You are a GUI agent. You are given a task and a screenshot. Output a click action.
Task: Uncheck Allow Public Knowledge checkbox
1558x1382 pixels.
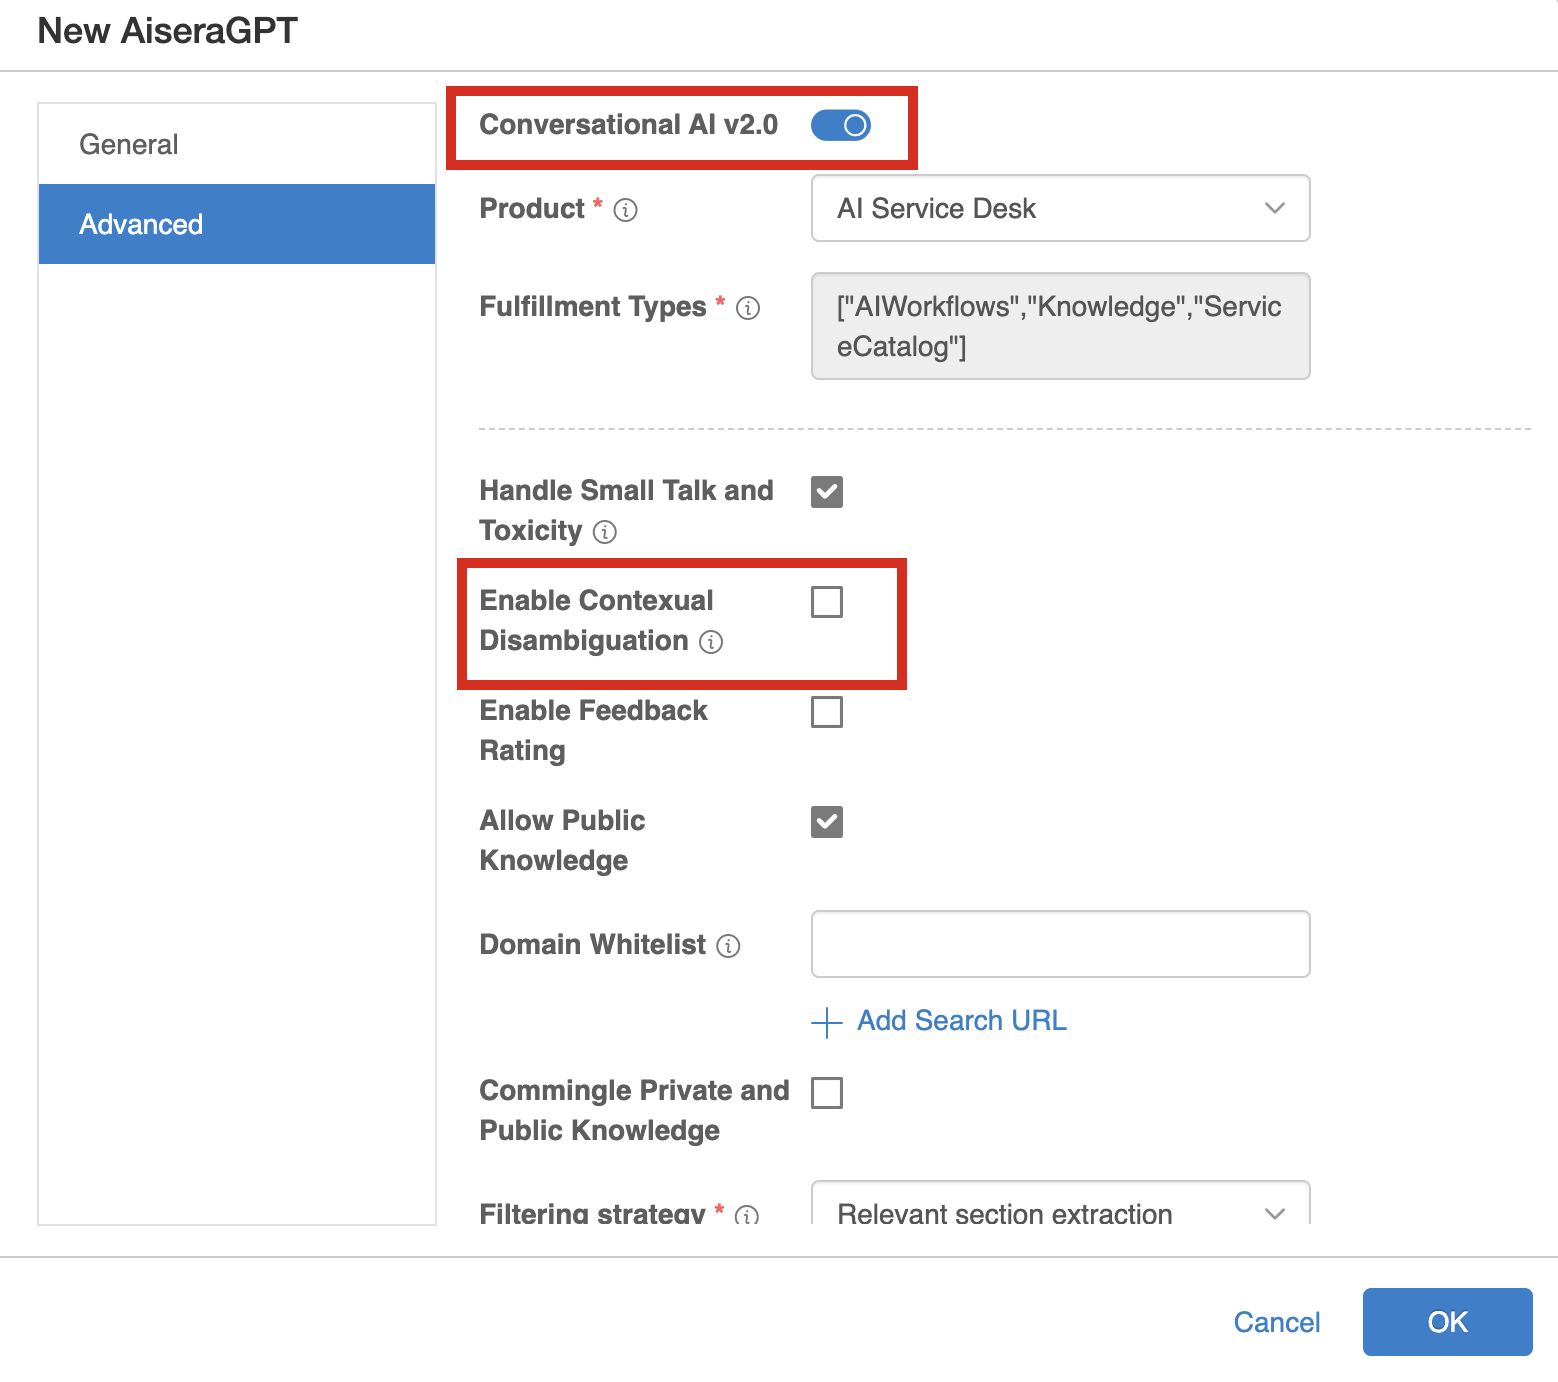pyautogui.click(x=827, y=822)
